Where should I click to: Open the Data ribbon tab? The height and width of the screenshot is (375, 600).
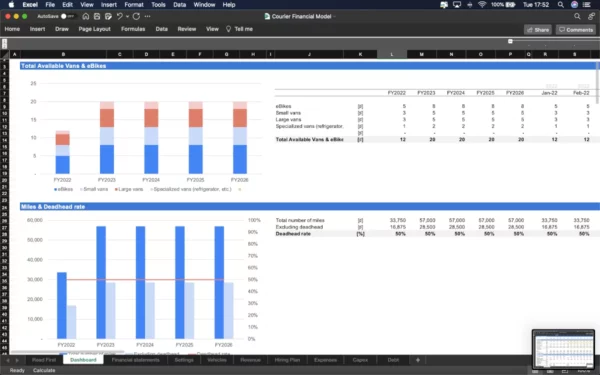(x=161, y=29)
